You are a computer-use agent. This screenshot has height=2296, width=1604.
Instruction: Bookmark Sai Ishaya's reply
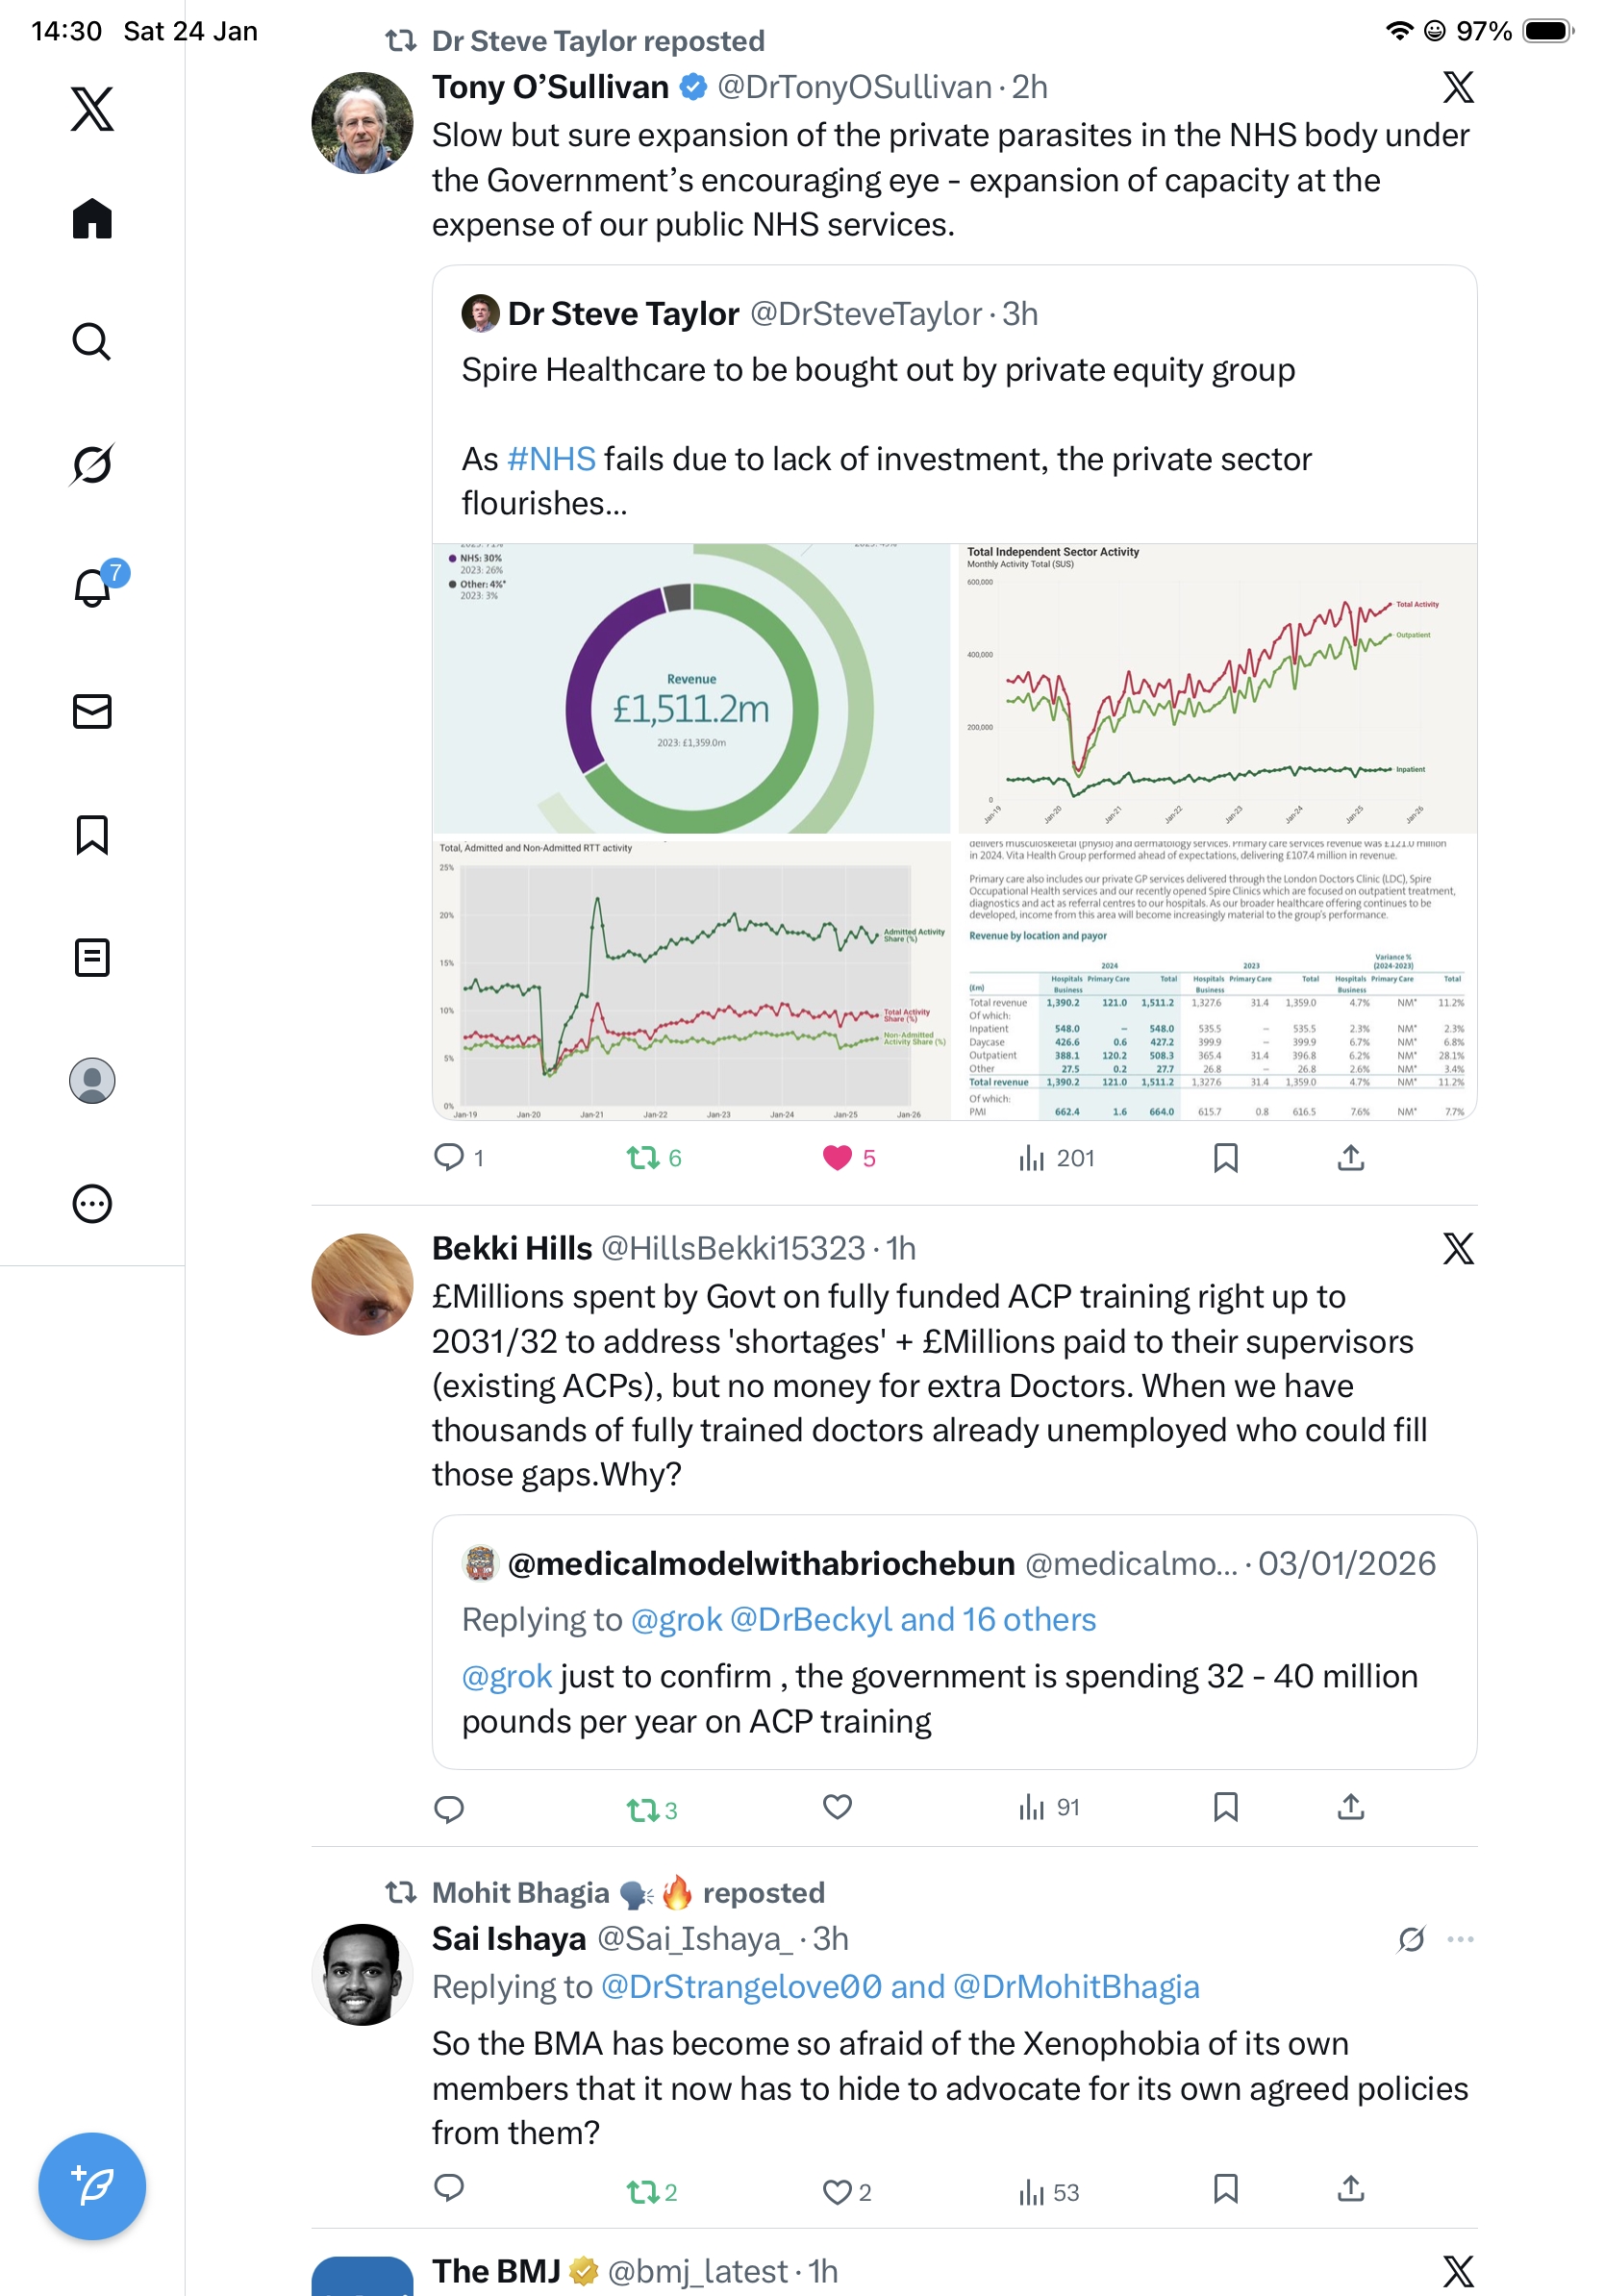tap(1225, 2189)
